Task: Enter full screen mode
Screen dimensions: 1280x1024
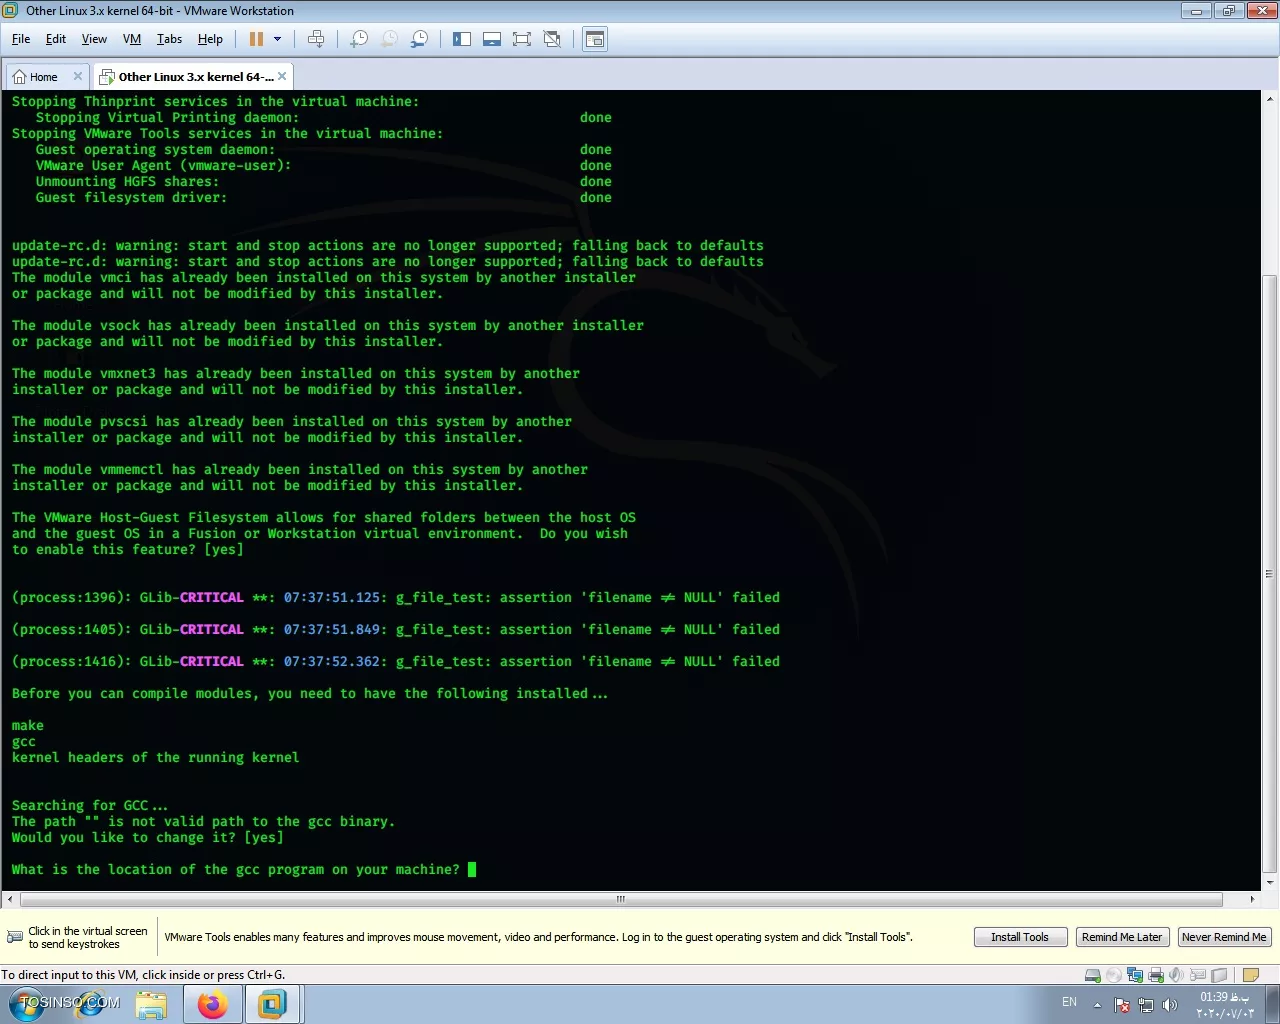Action: click(x=521, y=39)
